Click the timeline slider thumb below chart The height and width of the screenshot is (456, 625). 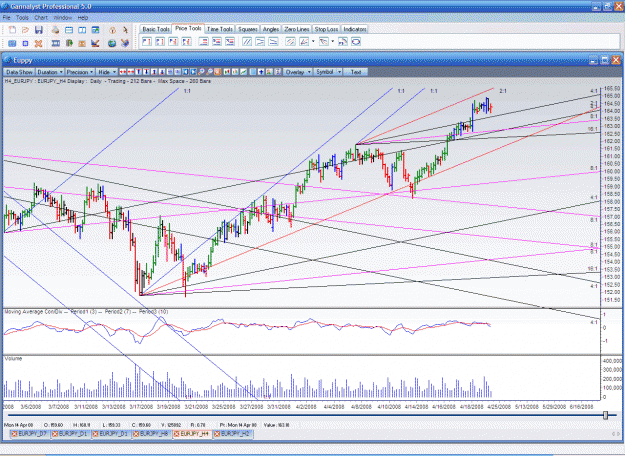click(x=605, y=415)
